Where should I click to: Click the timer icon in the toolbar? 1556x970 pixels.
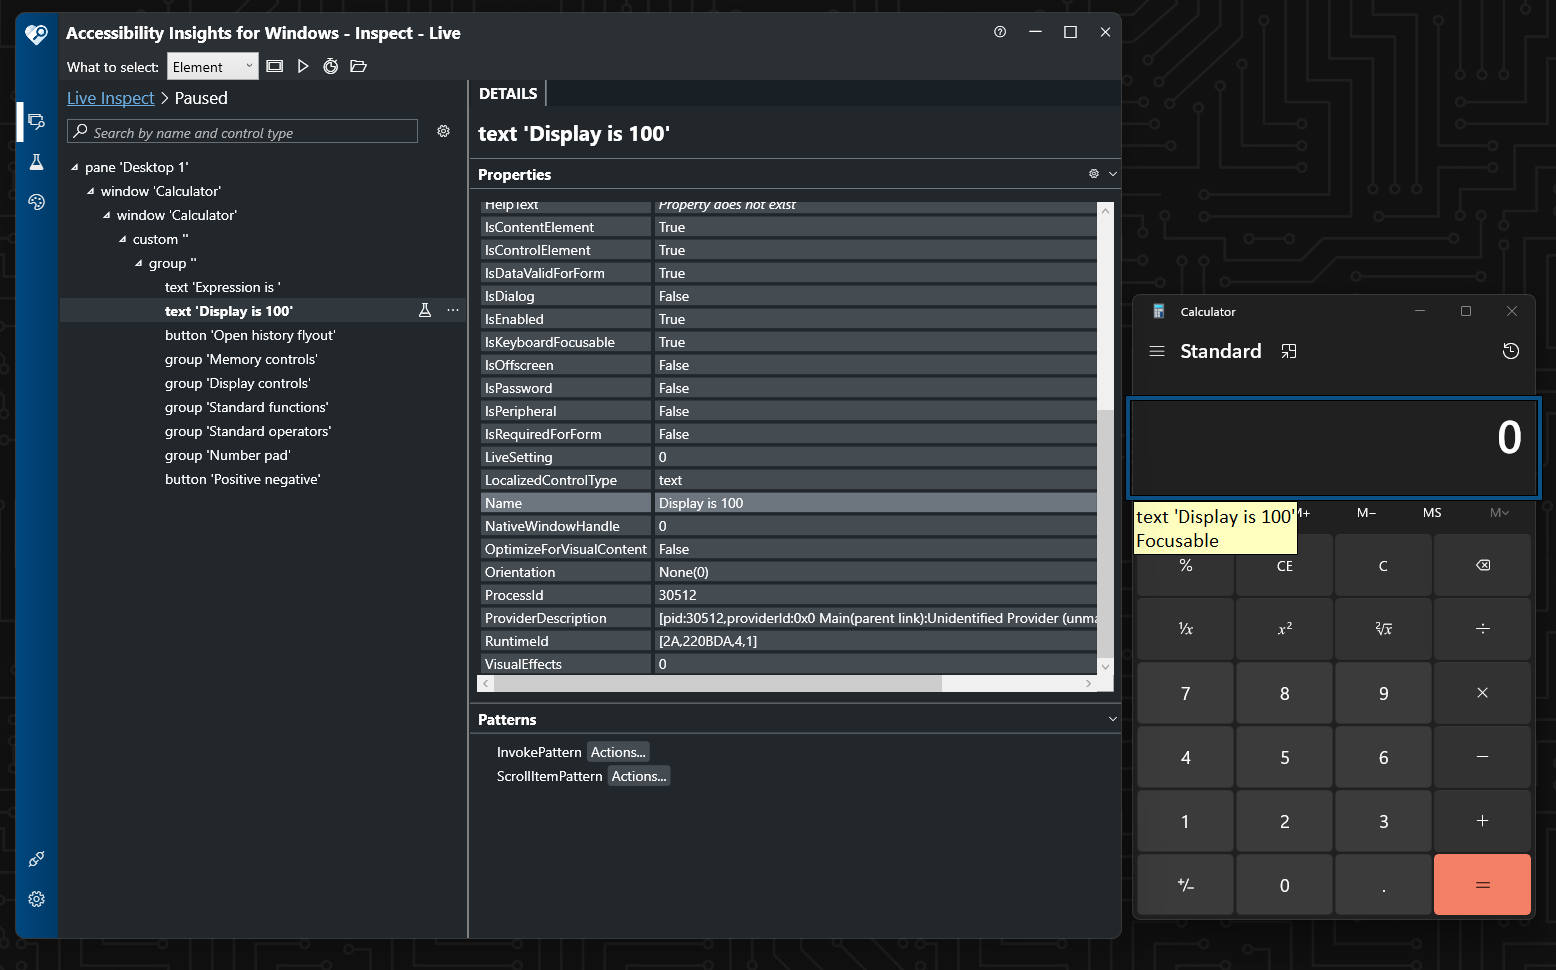point(331,66)
